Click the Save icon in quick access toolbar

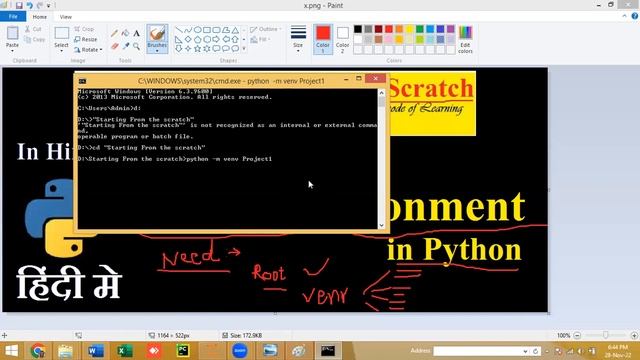[19, 5]
